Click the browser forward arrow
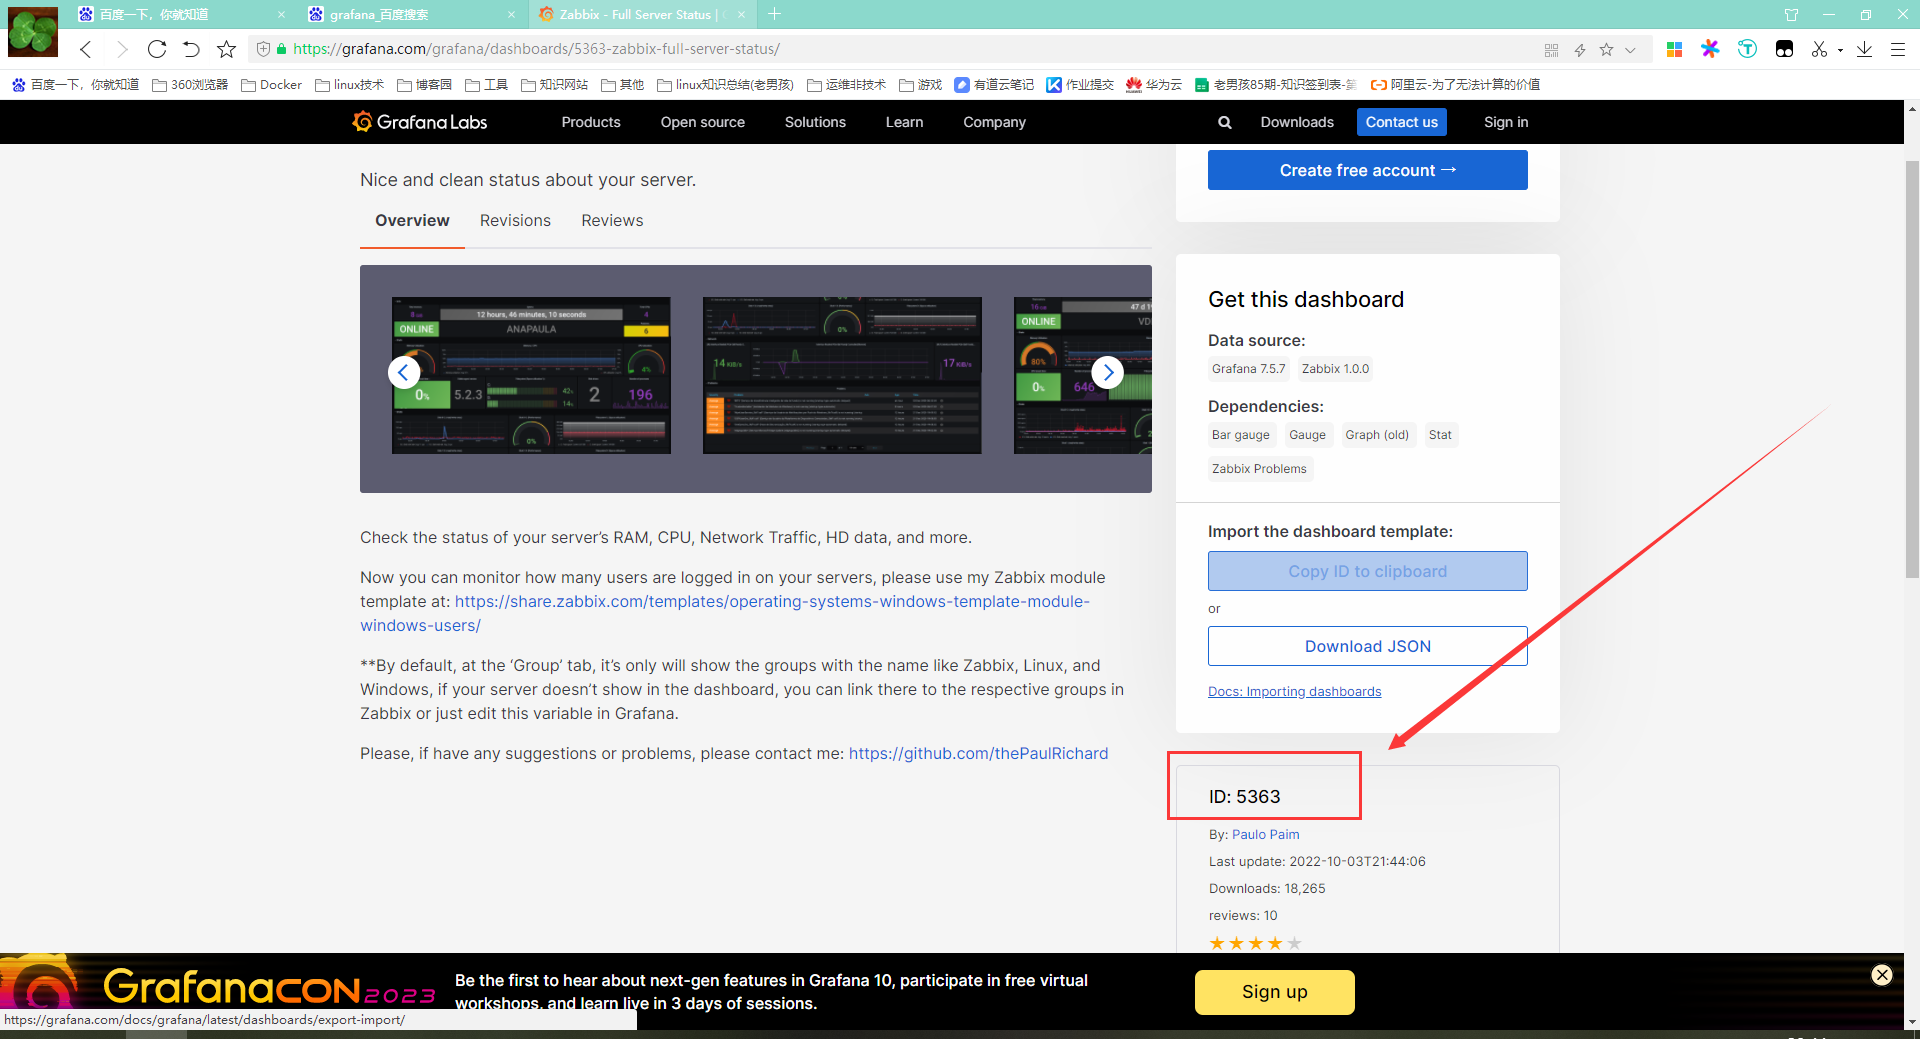Image resolution: width=1920 pixels, height=1039 pixels. point(122,49)
